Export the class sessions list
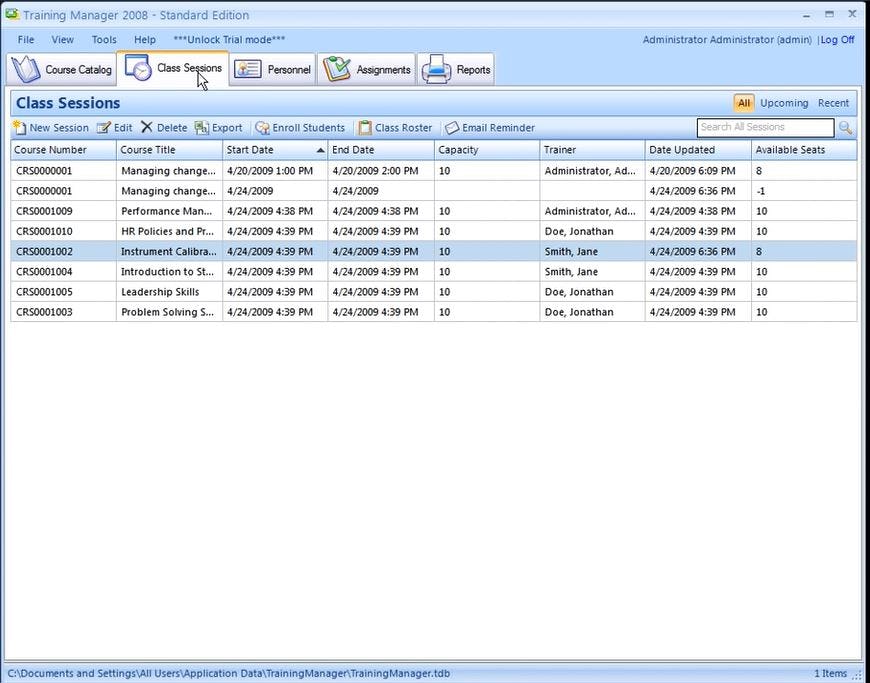Screen dimensions: 870x683 218,127
